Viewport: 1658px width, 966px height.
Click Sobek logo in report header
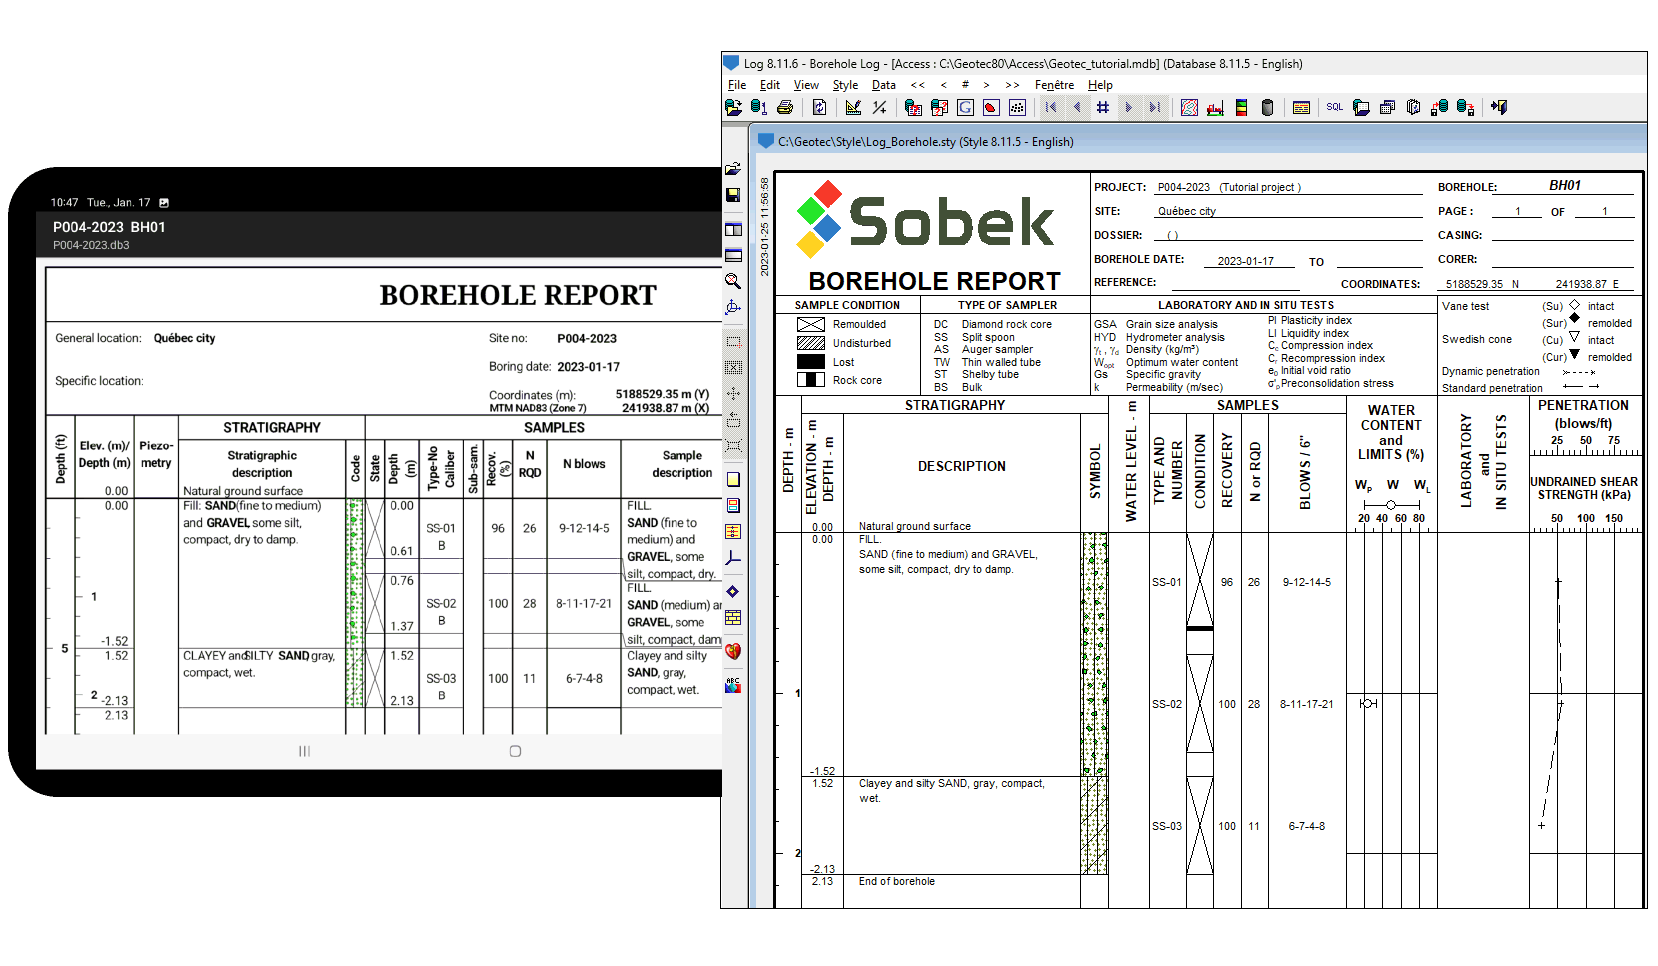[x=925, y=220]
